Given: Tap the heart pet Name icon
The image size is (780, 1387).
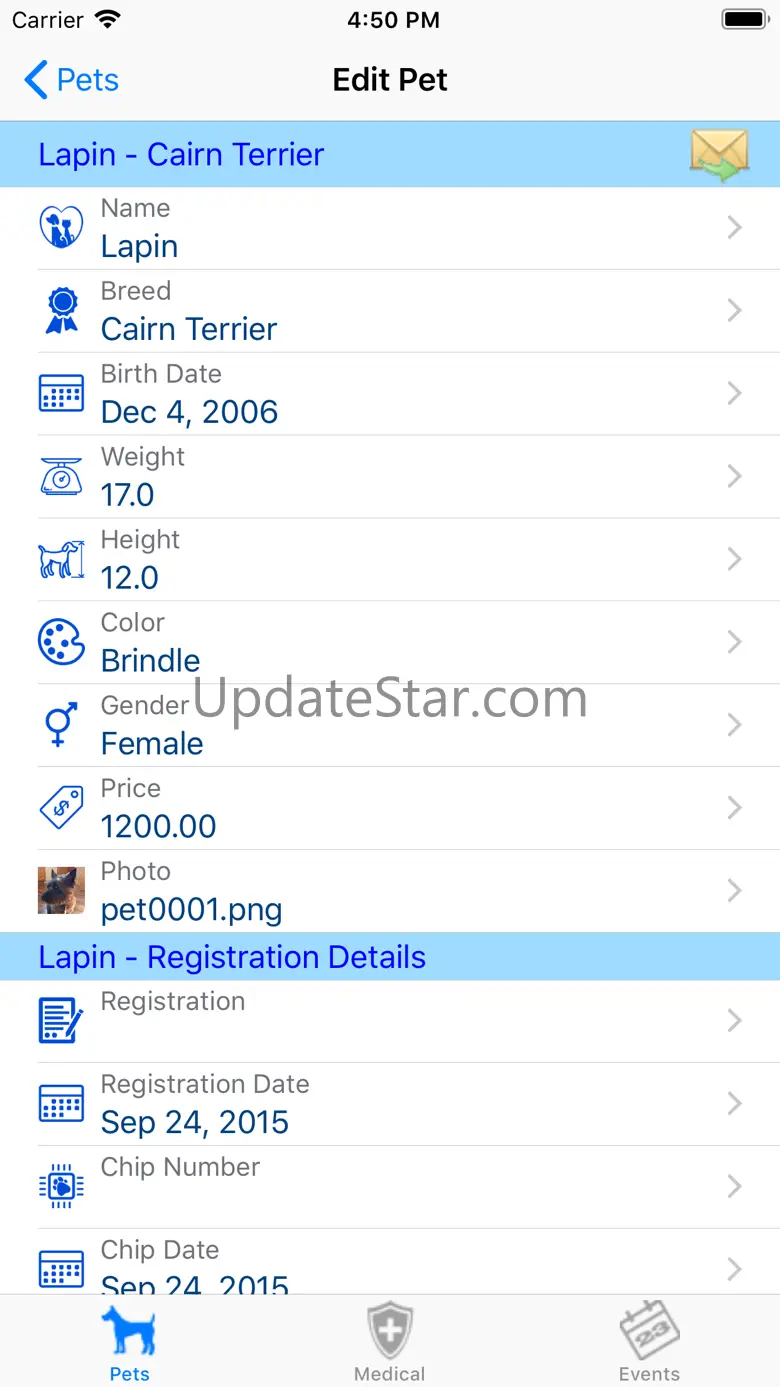Looking at the screenshot, I should point(61,228).
